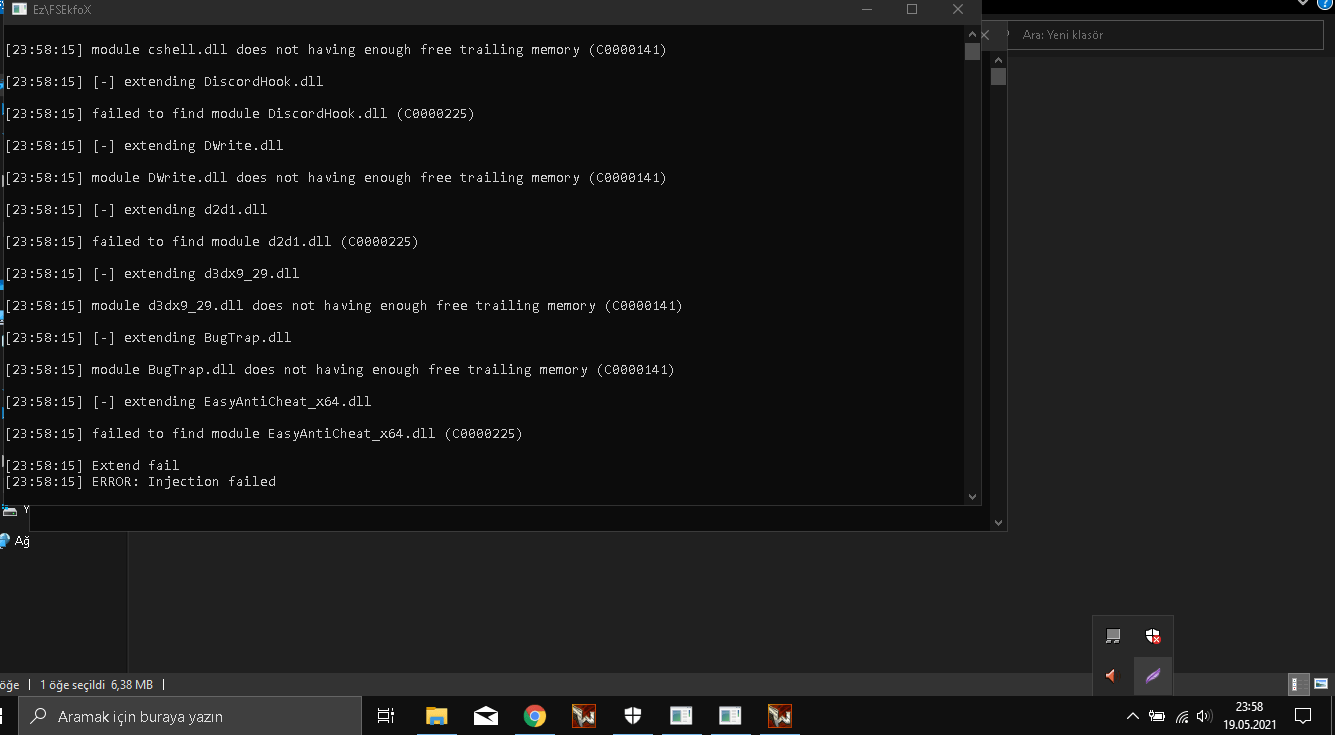The width and height of the screenshot is (1335, 735).
Task: Open the notification center icon
Action: [1303, 716]
